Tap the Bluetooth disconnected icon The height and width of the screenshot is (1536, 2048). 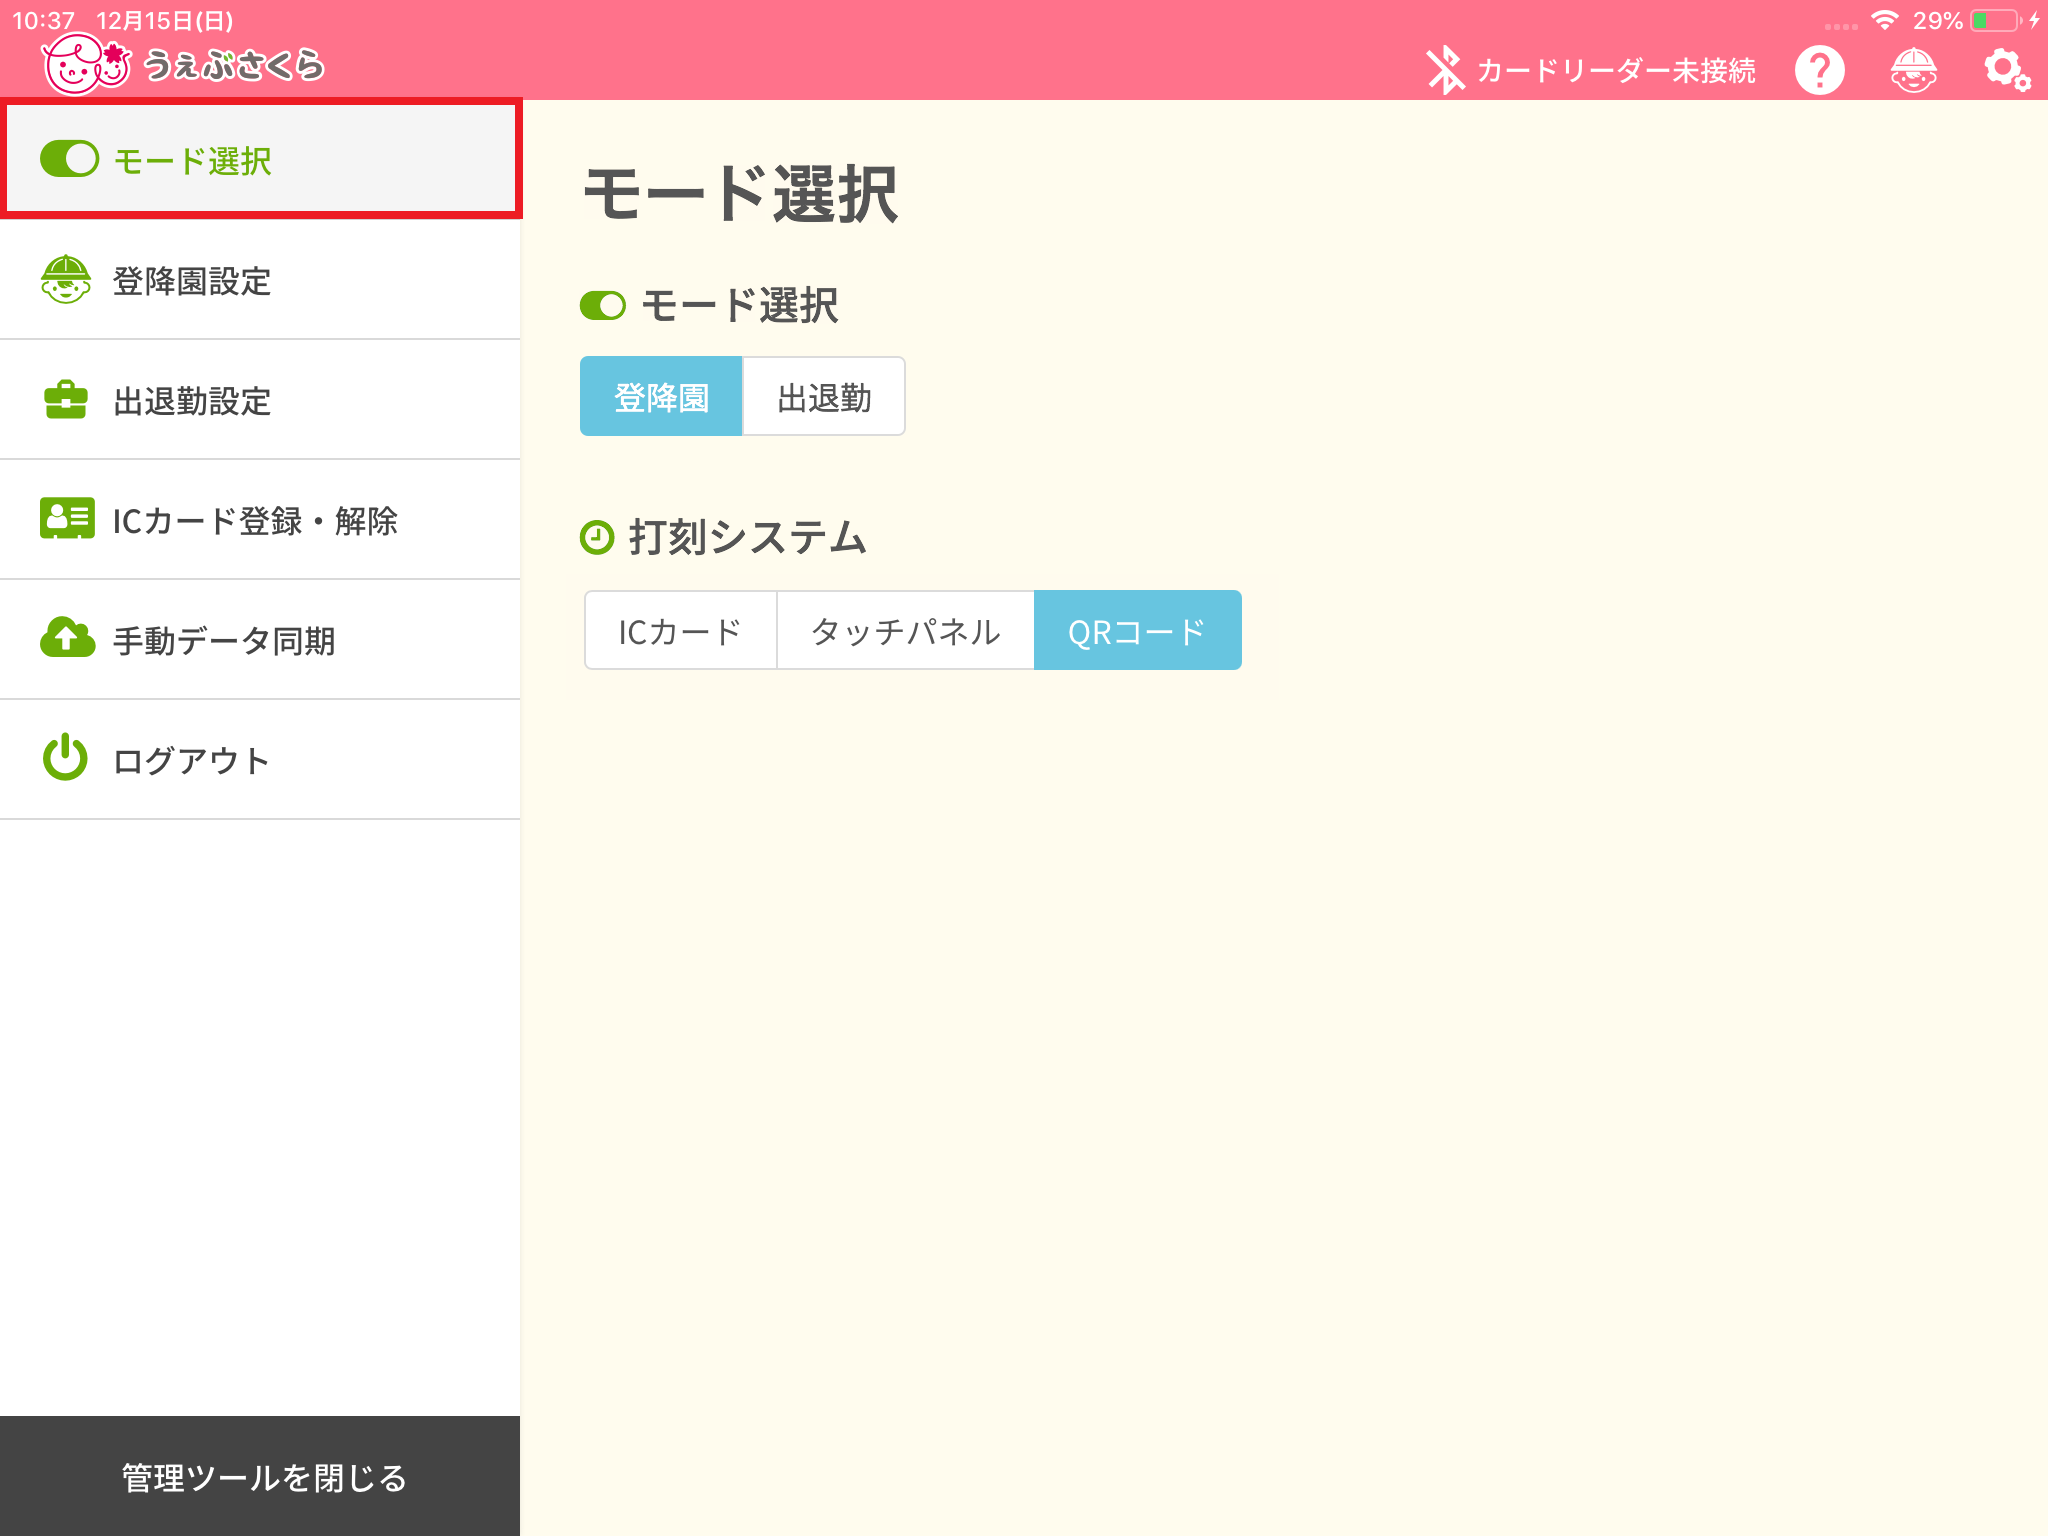coord(1445,70)
